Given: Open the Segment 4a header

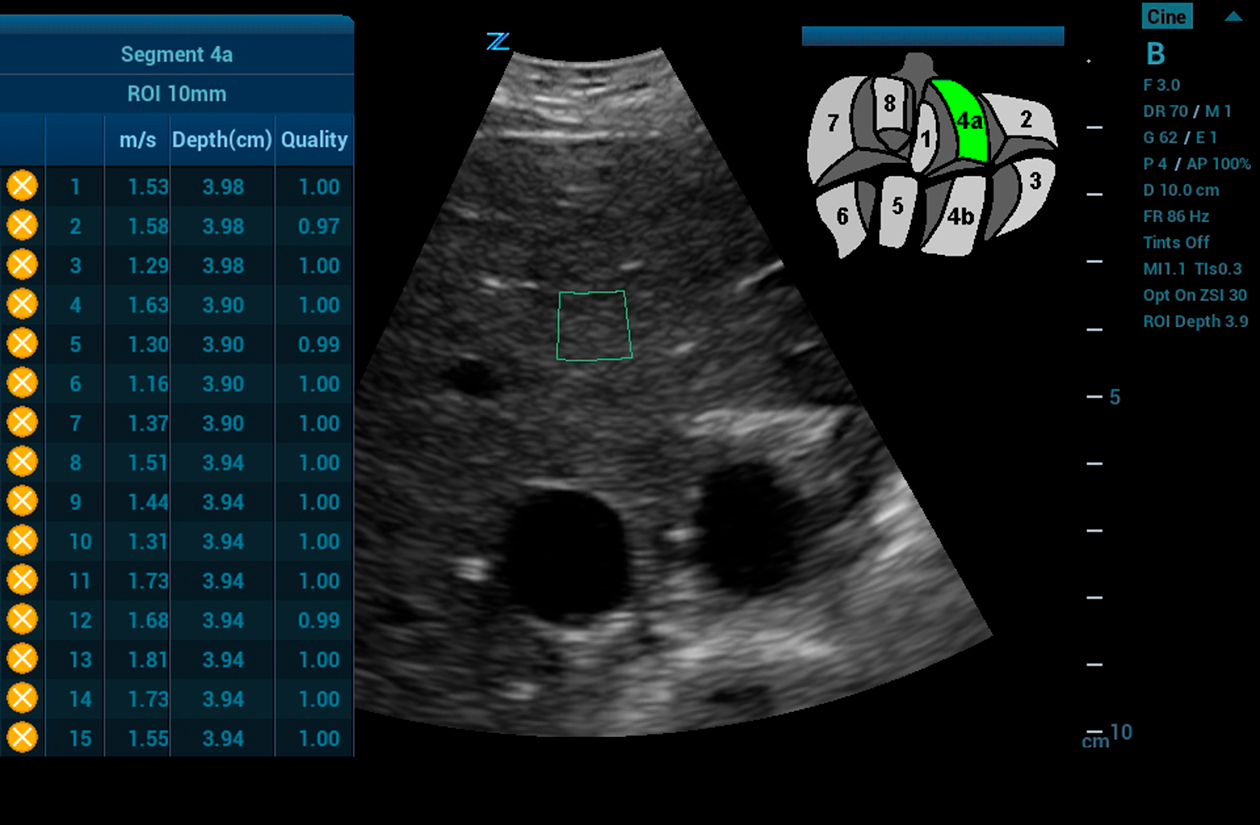Looking at the screenshot, I should click(x=176, y=54).
